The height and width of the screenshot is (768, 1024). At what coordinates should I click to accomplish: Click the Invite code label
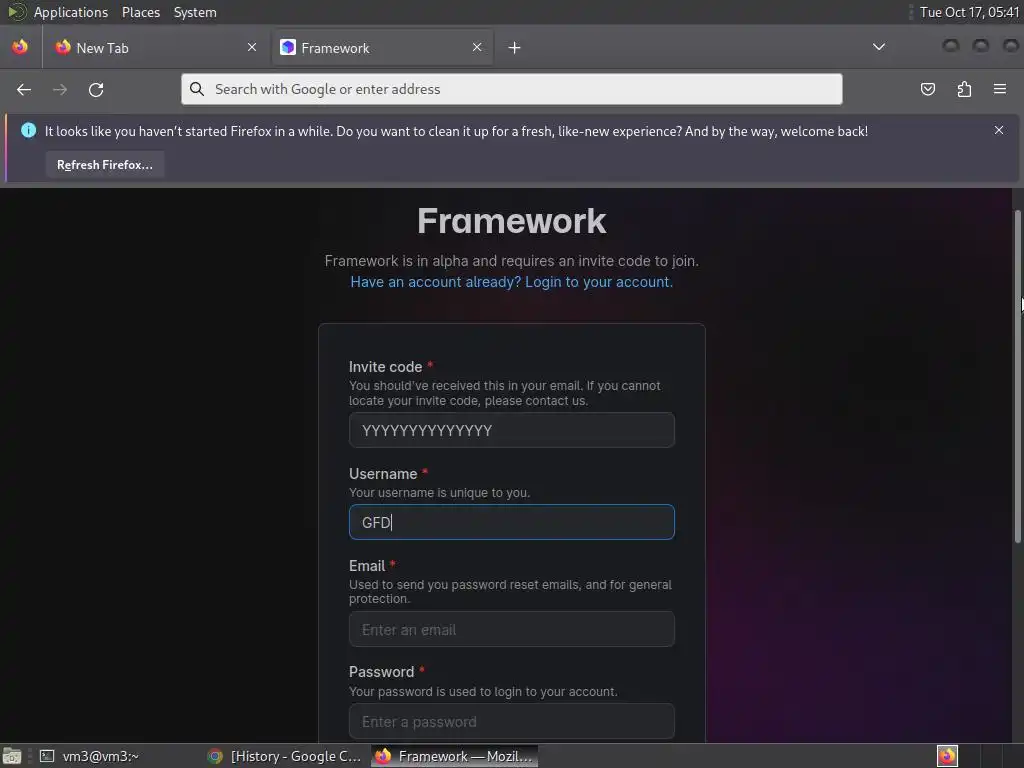pyautogui.click(x=385, y=367)
